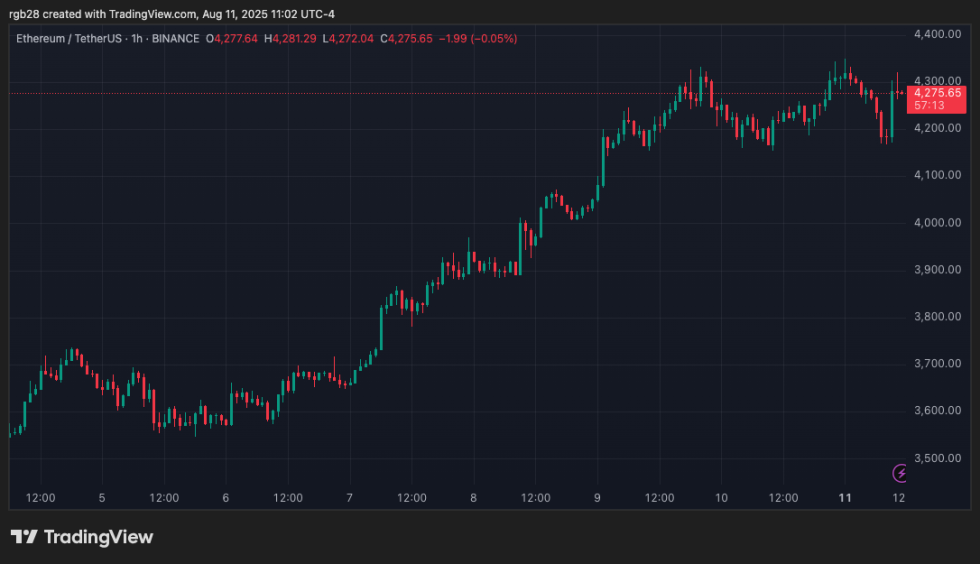The height and width of the screenshot is (564, 980).
Task: Click the BINANCE exchange label
Action: tap(173, 39)
